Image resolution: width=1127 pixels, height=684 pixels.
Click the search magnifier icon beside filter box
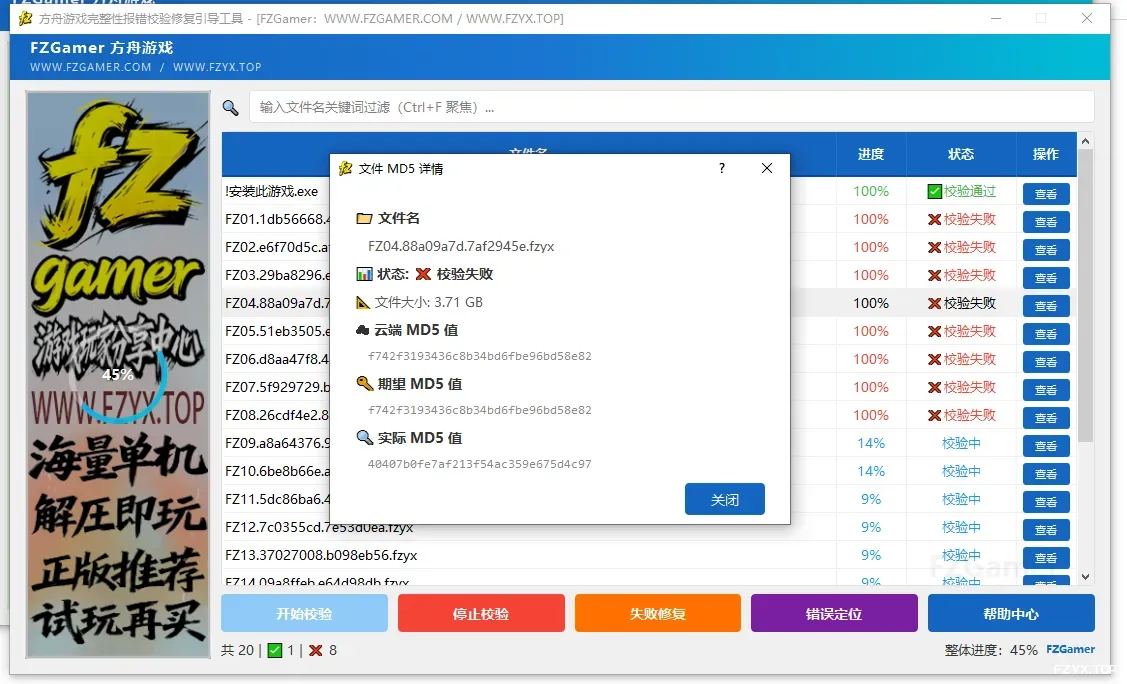coord(230,108)
